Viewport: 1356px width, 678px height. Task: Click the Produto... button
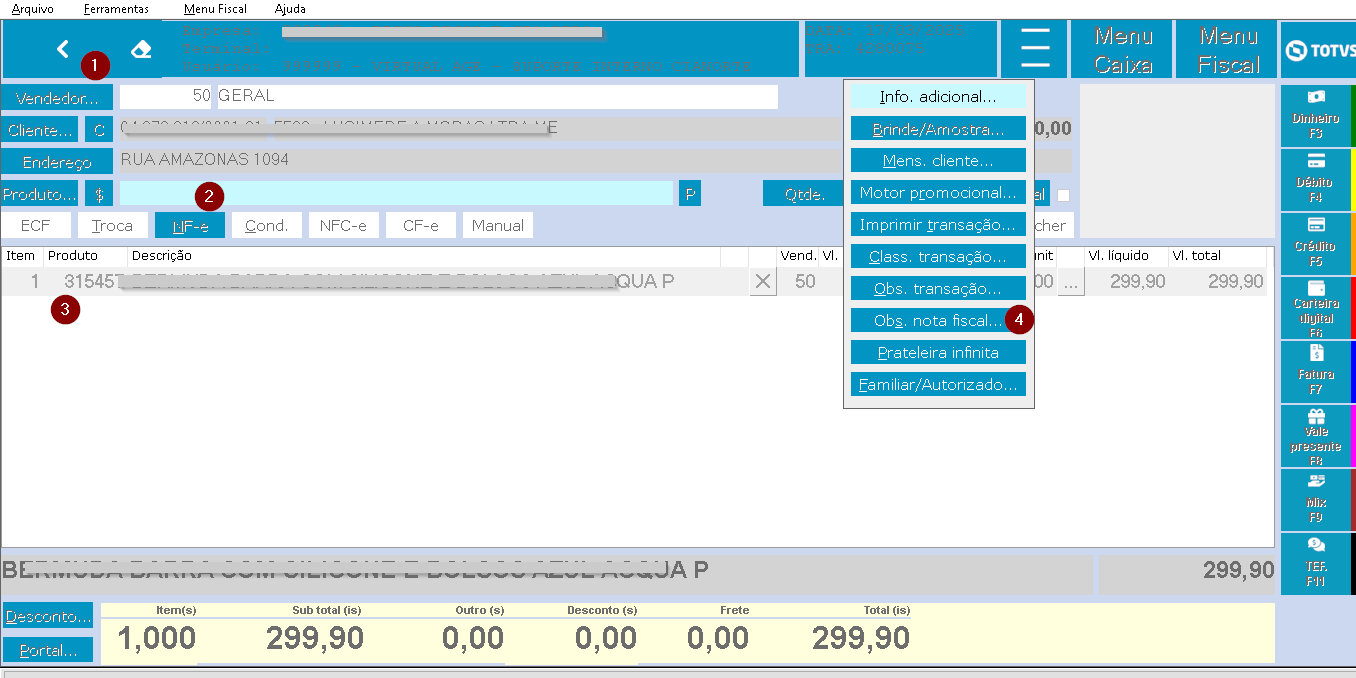(40, 194)
